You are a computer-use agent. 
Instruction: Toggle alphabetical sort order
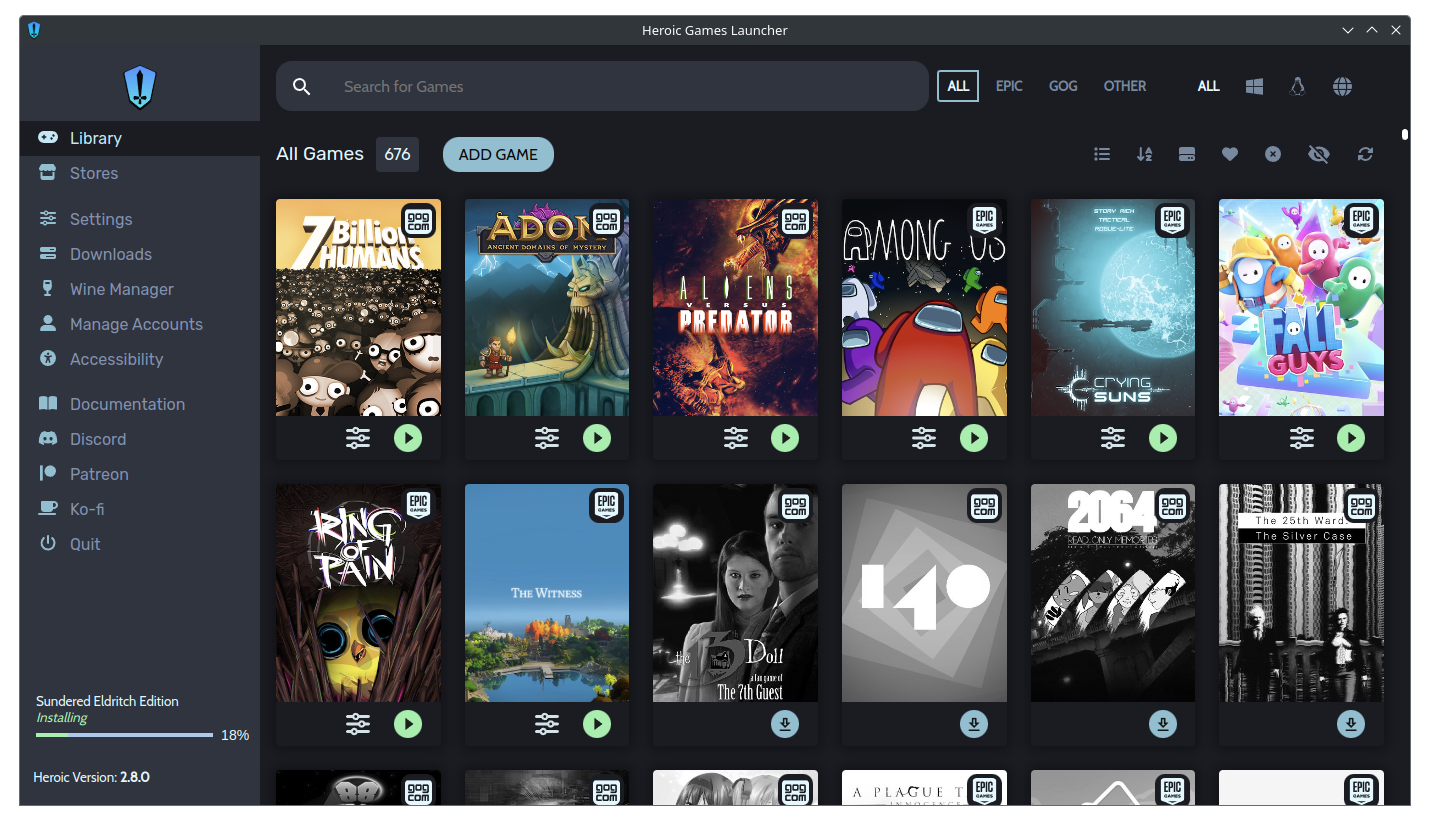pos(1145,154)
